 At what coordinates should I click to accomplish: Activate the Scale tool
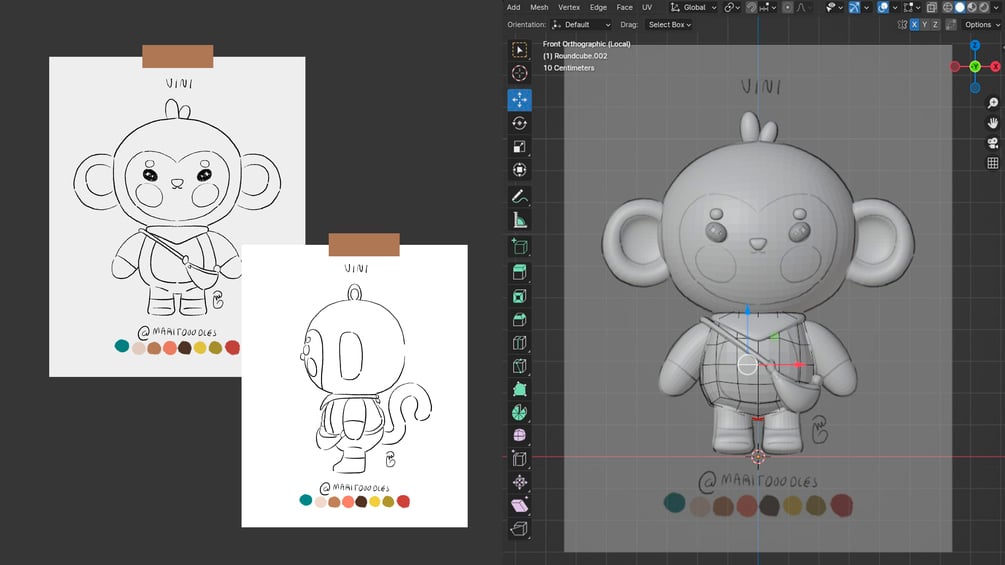(x=519, y=146)
